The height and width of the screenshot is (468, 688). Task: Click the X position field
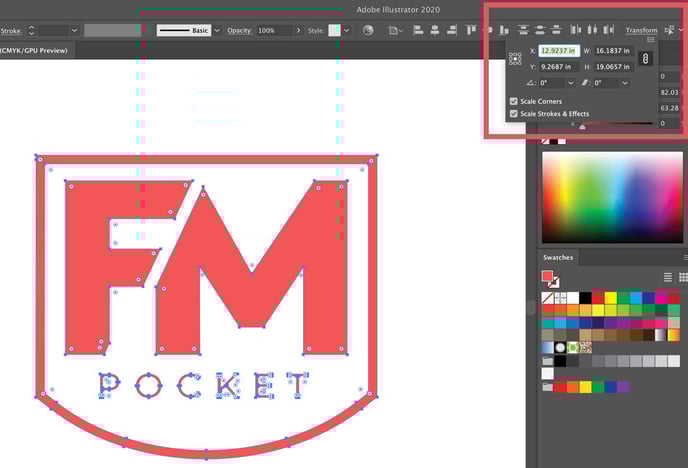[x=559, y=51]
